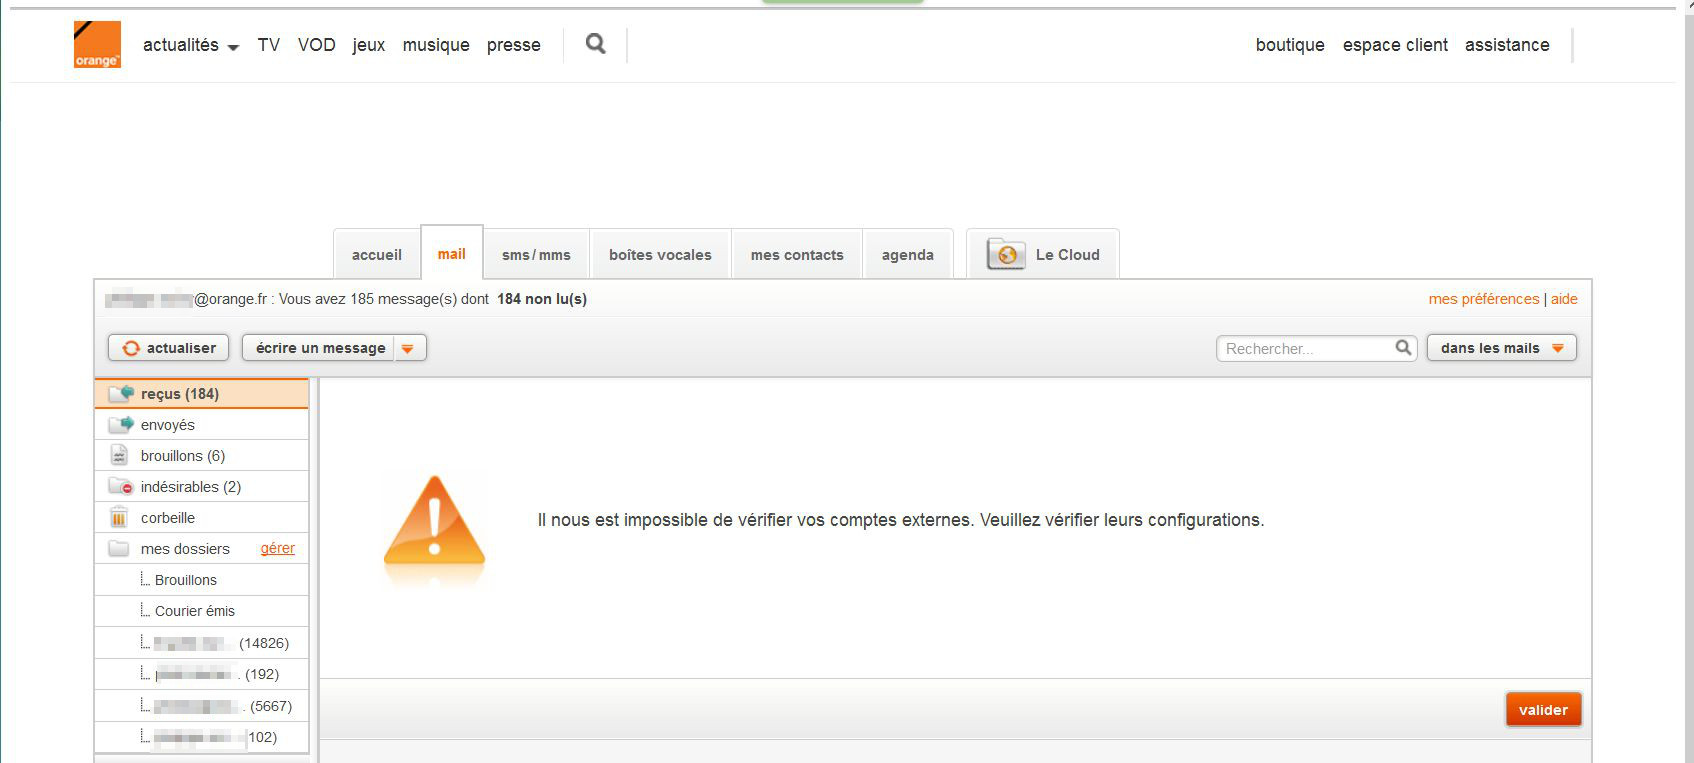
Task: Expand the actualités dropdown menu
Action: 191,45
